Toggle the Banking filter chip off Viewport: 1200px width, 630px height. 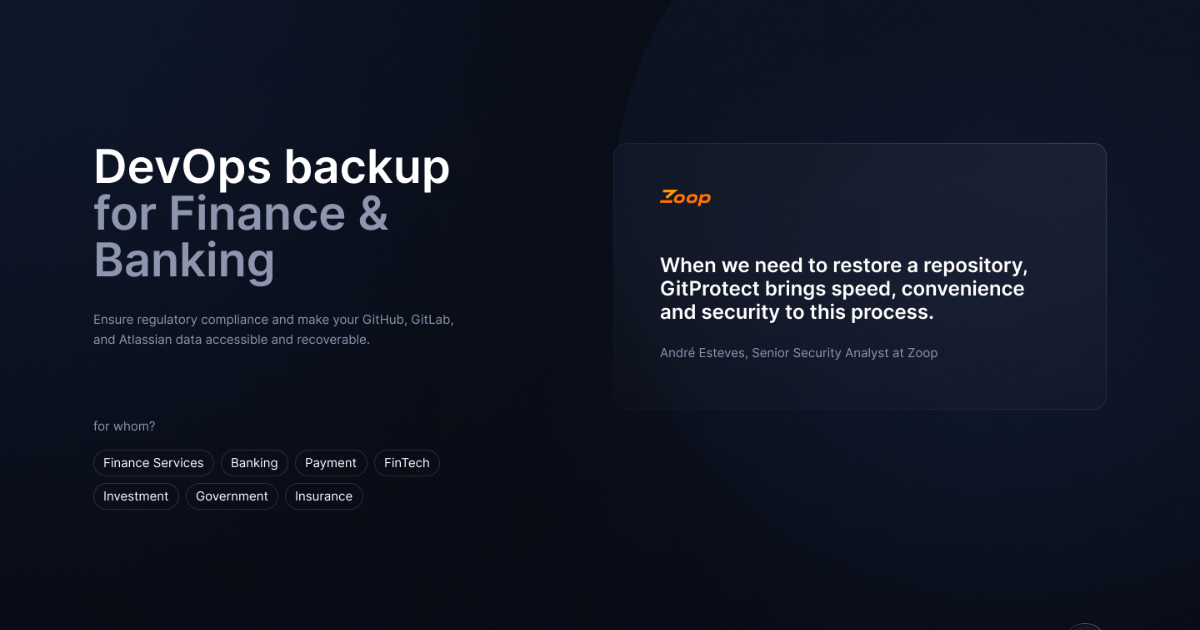[x=254, y=462]
